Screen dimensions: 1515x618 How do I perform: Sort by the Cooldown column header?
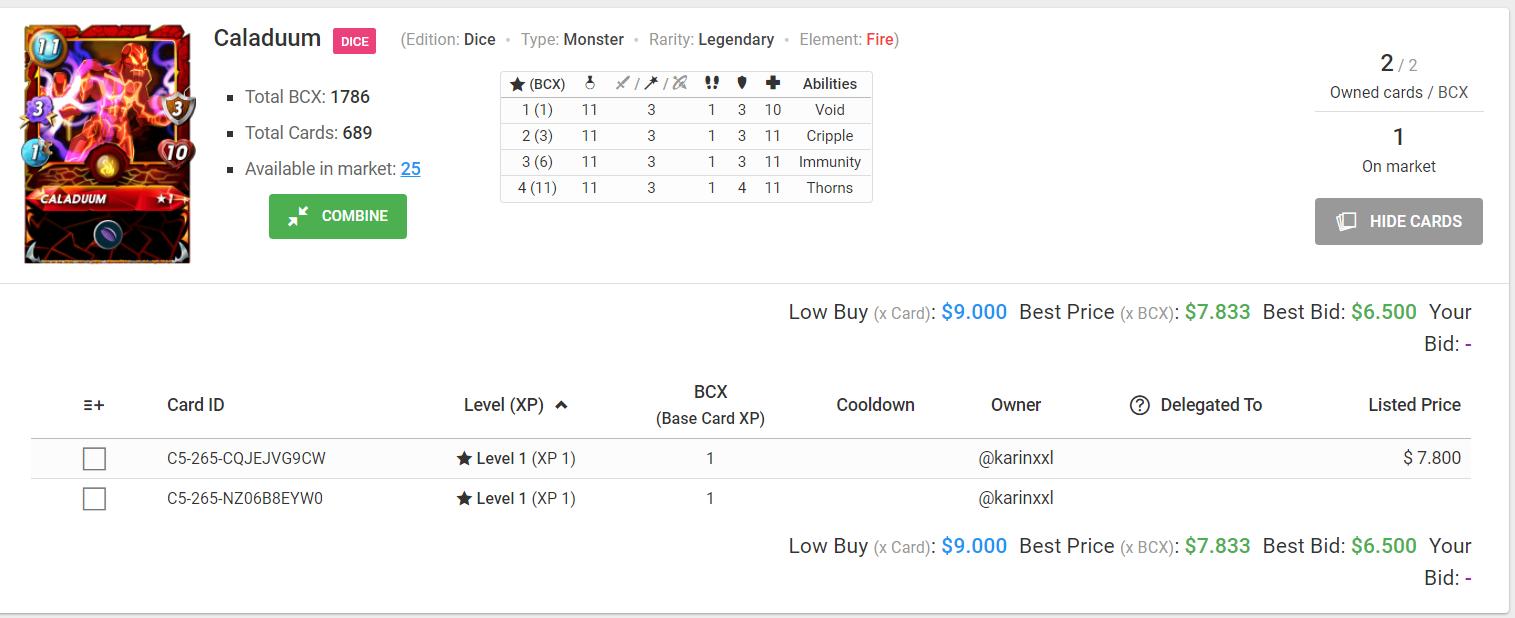pos(875,405)
